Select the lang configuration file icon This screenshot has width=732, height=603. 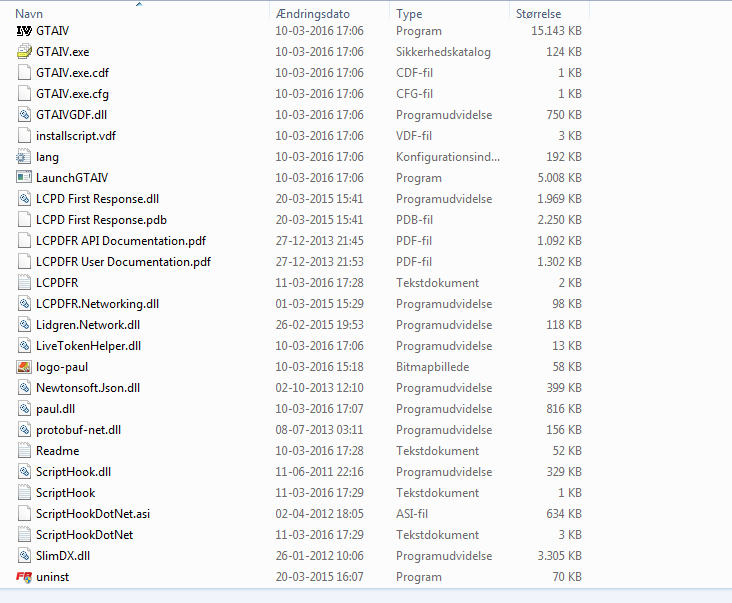tap(22, 157)
